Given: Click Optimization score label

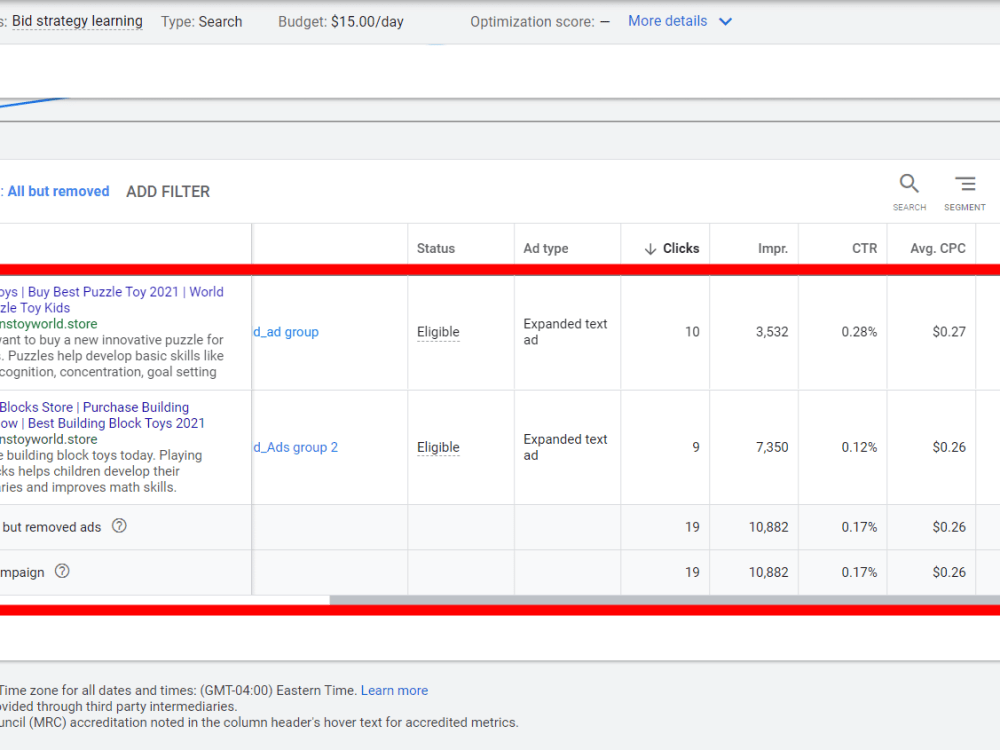Looking at the screenshot, I should point(532,22).
